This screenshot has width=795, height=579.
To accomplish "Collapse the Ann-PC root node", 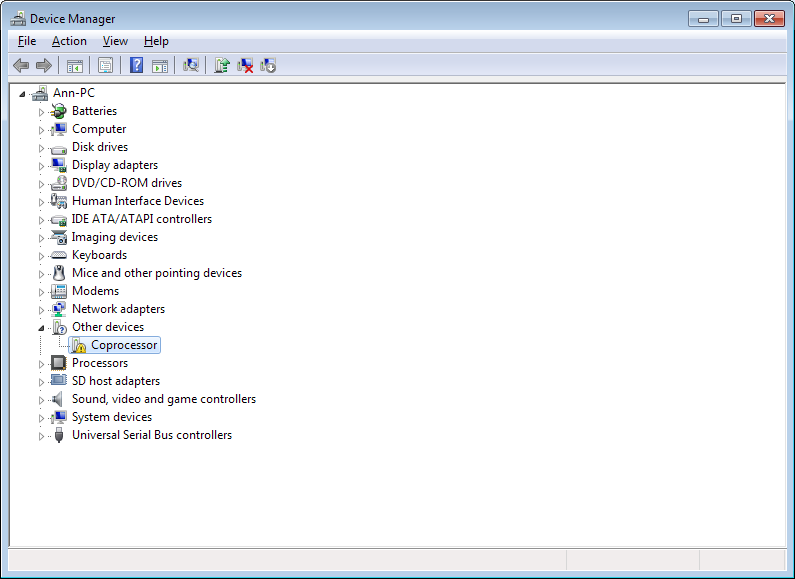I will click(22, 94).
